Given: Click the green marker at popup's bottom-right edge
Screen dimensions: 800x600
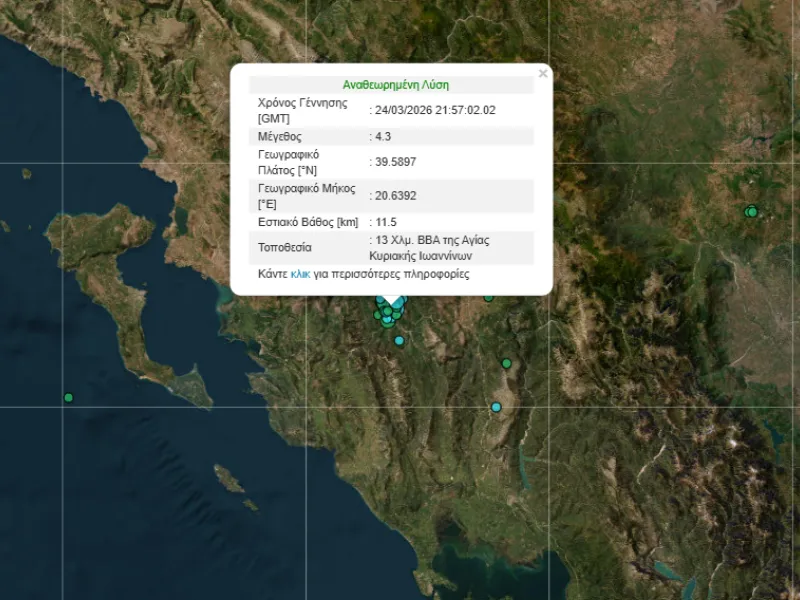Looking at the screenshot, I should [488, 296].
